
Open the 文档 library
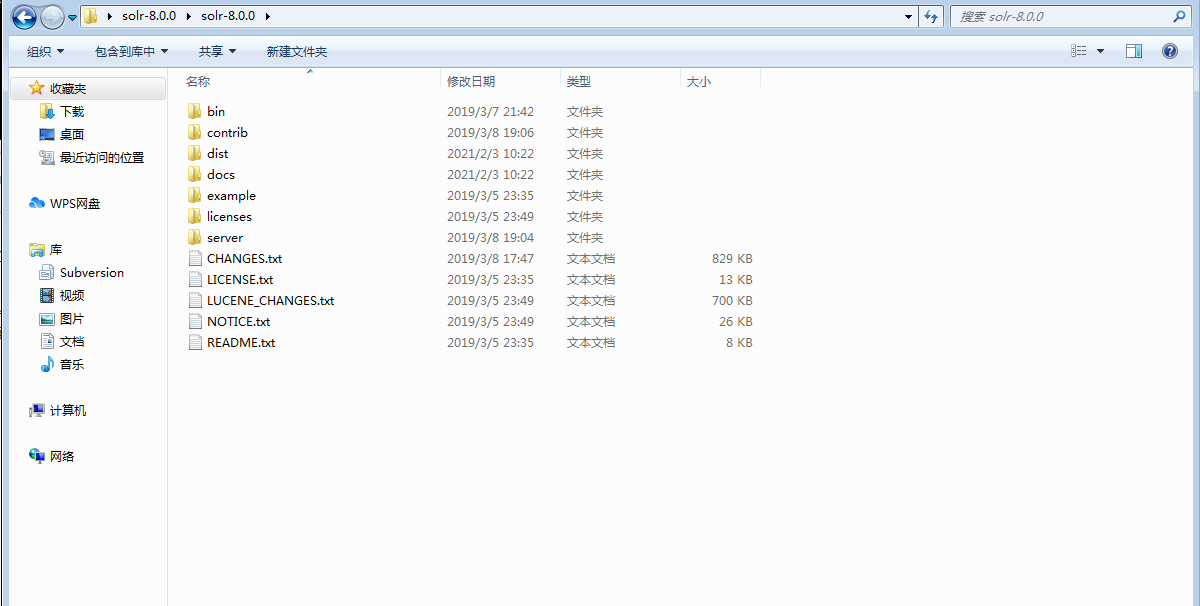(72, 342)
